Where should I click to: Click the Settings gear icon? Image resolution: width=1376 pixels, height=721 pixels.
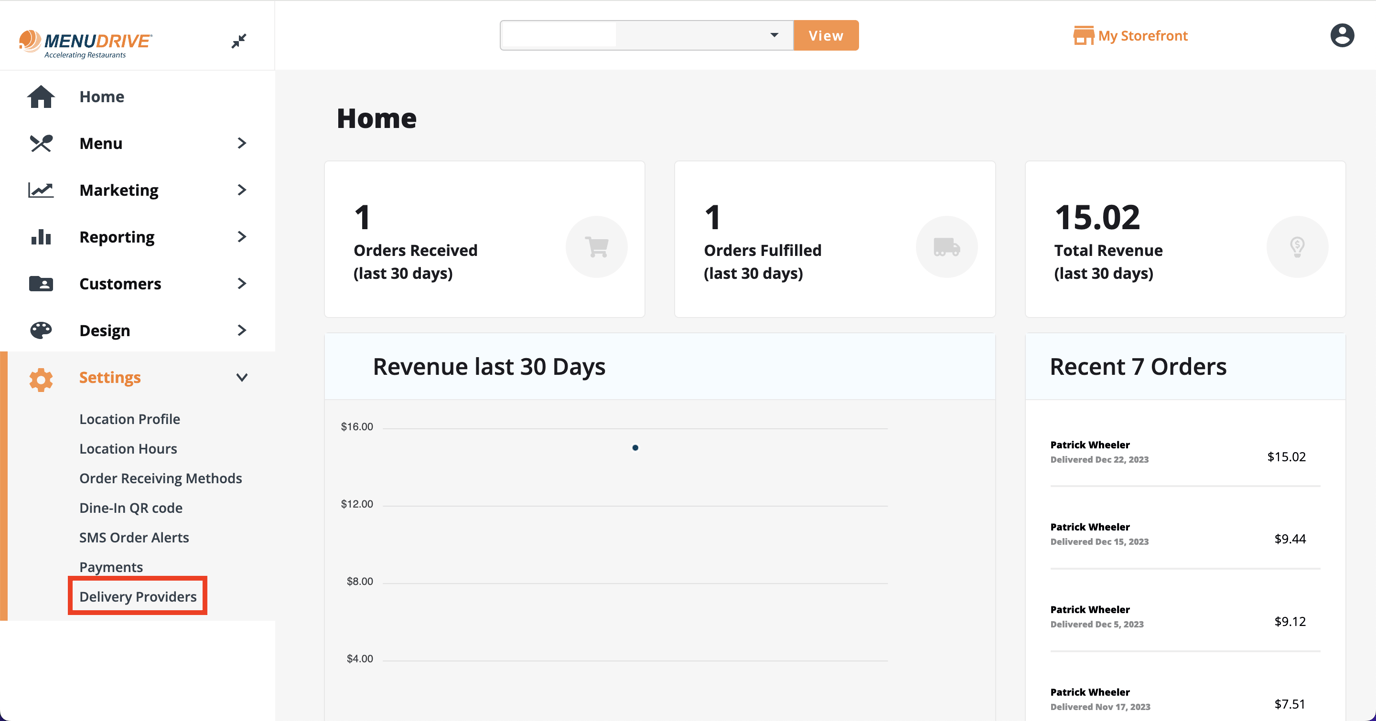click(x=40, y=377)
